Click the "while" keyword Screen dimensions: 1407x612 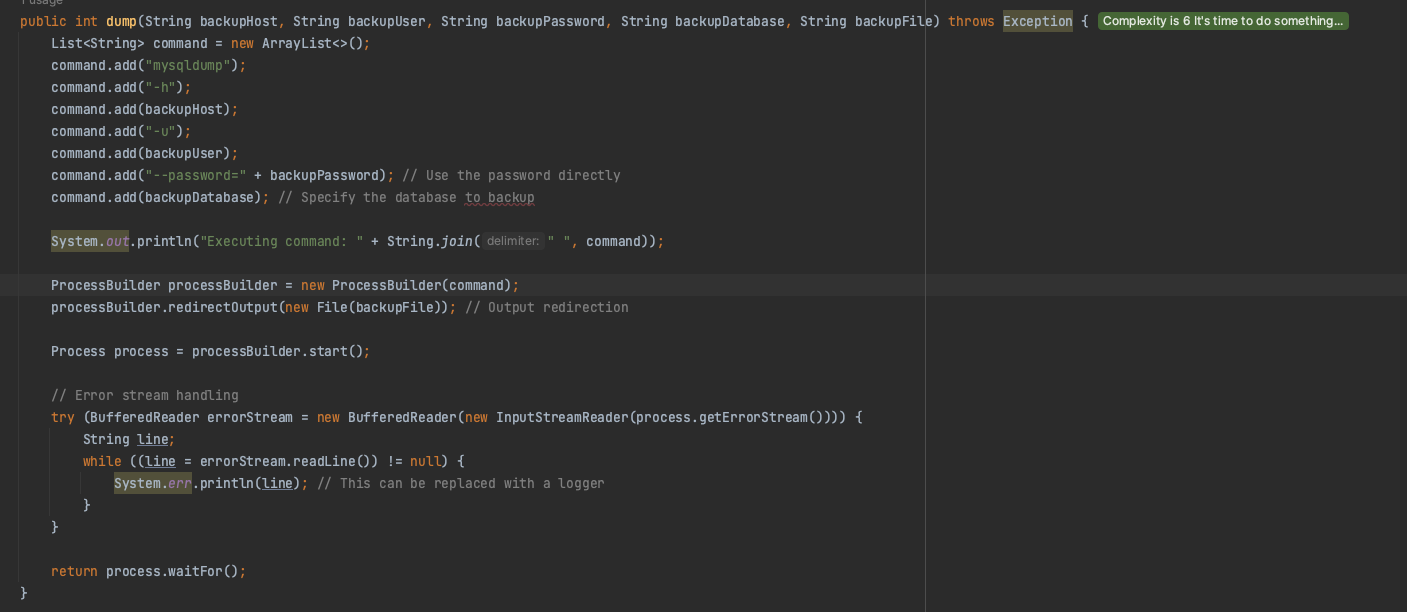(102, 461)
